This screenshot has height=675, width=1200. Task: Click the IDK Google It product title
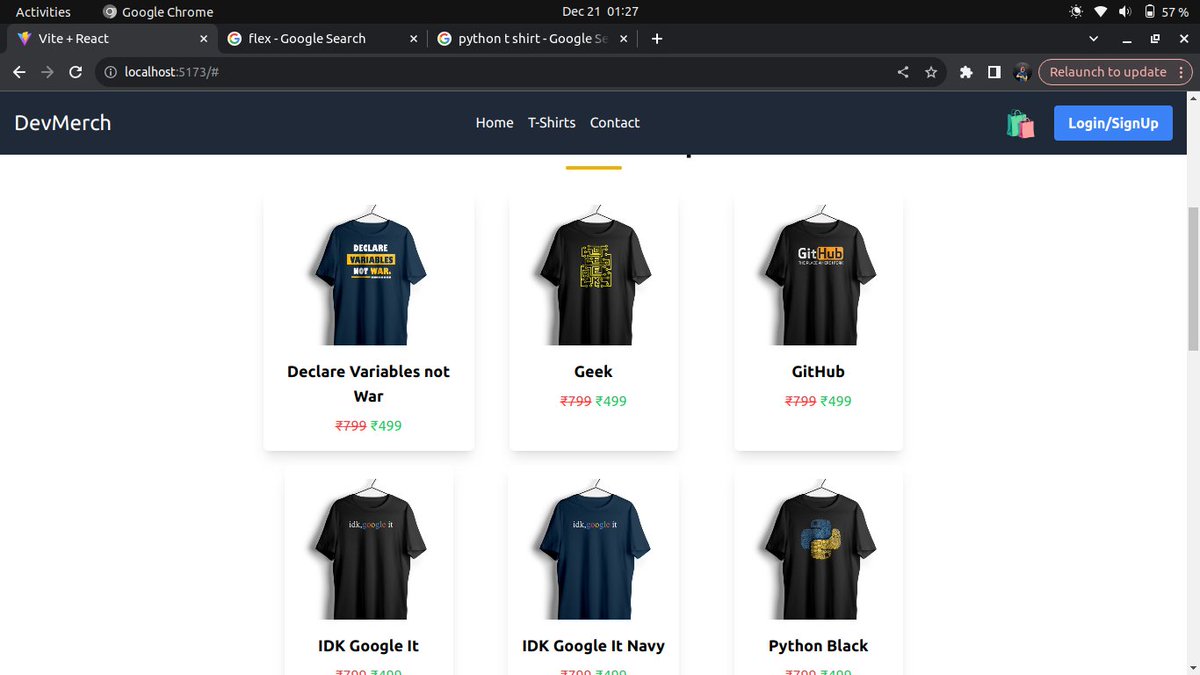pos(368,646)
